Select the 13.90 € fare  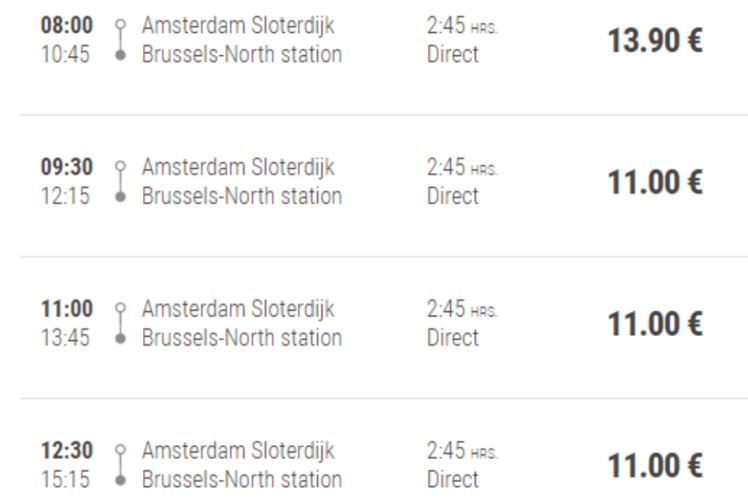pyautogui.click(x=655, y=41)
